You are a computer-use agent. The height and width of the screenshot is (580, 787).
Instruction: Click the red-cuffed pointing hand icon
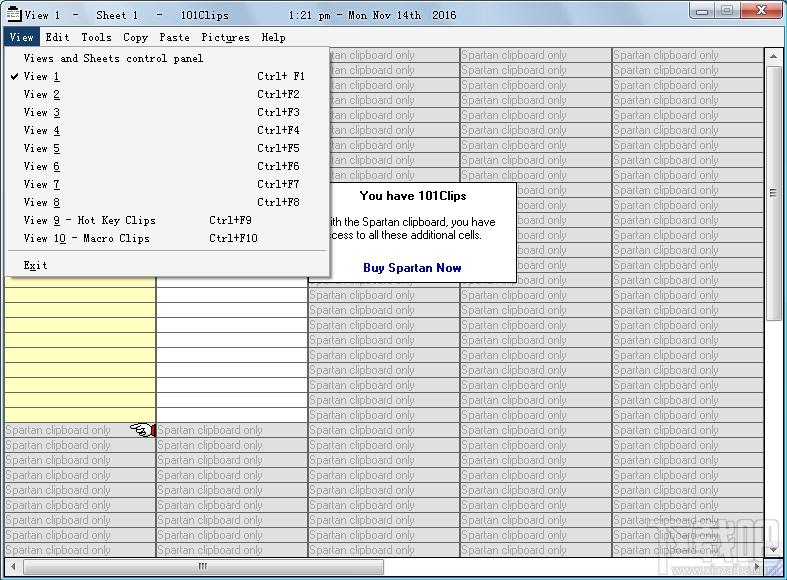pyautogui.click(x=143, y=430)
